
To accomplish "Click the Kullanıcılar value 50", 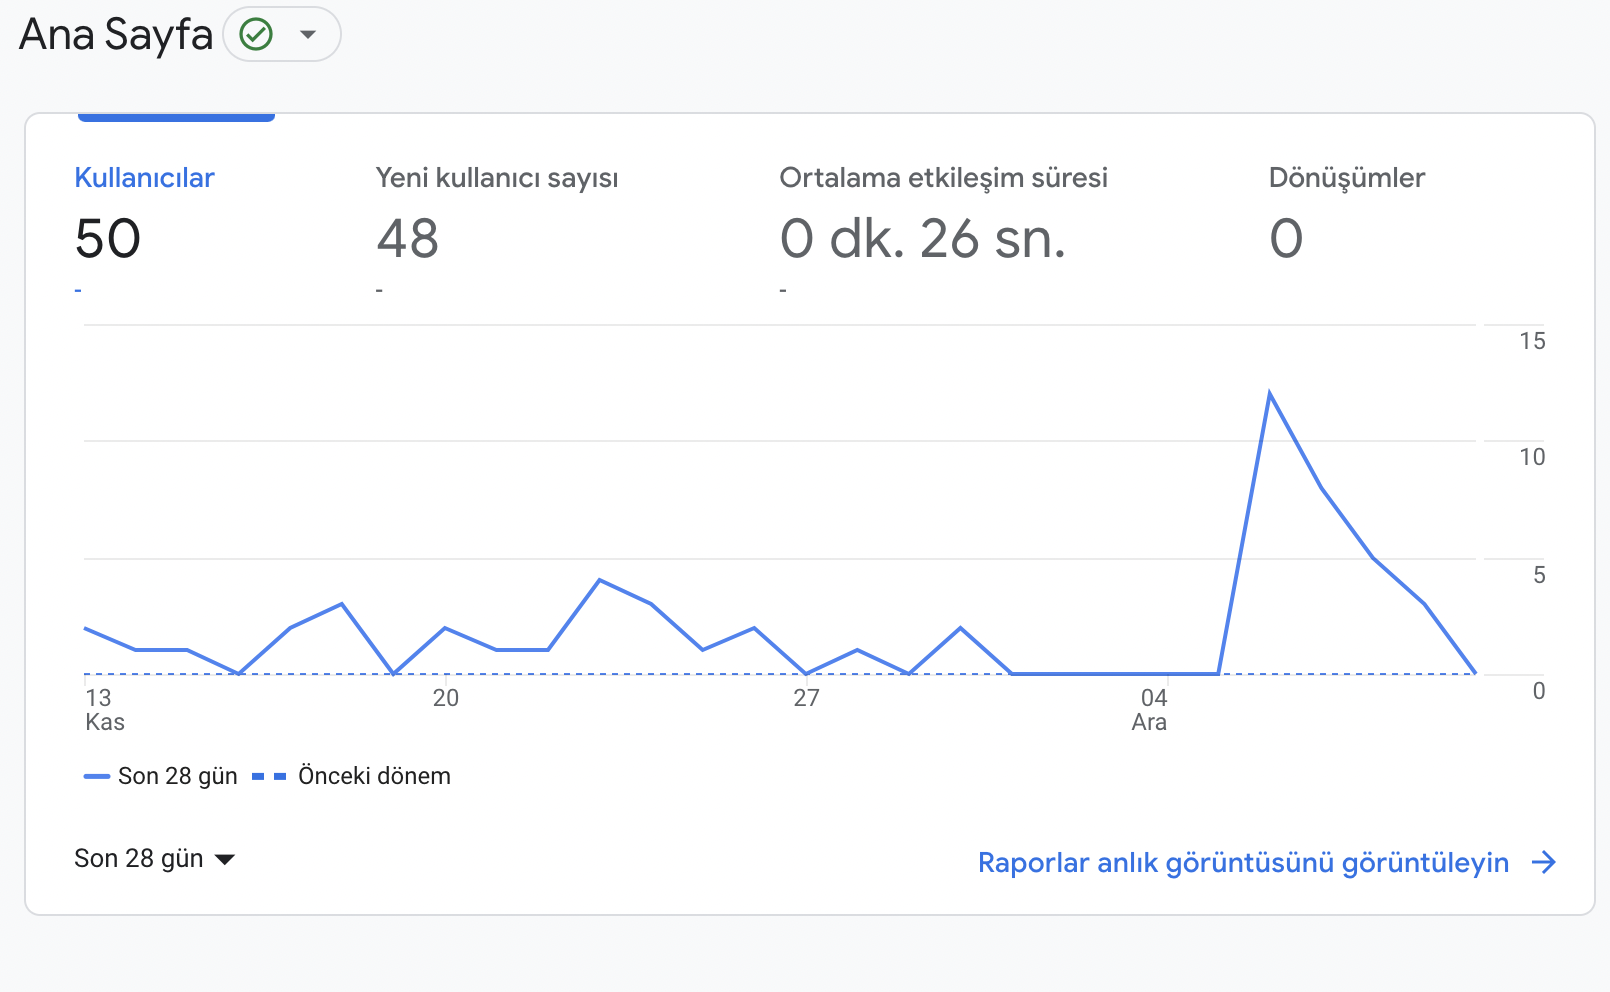I will [x=108, y=239].
